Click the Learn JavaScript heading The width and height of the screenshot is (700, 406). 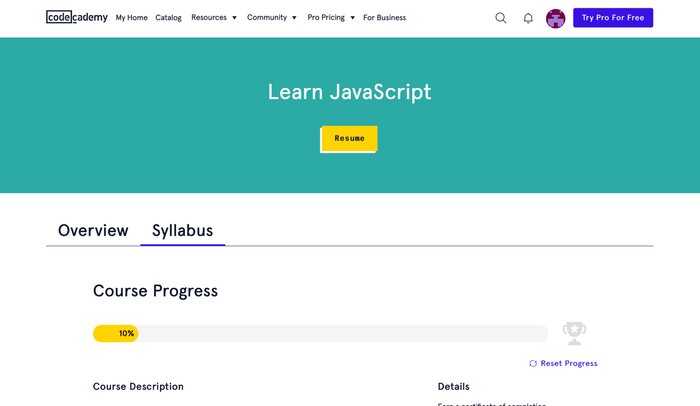(x=349, y=92)
